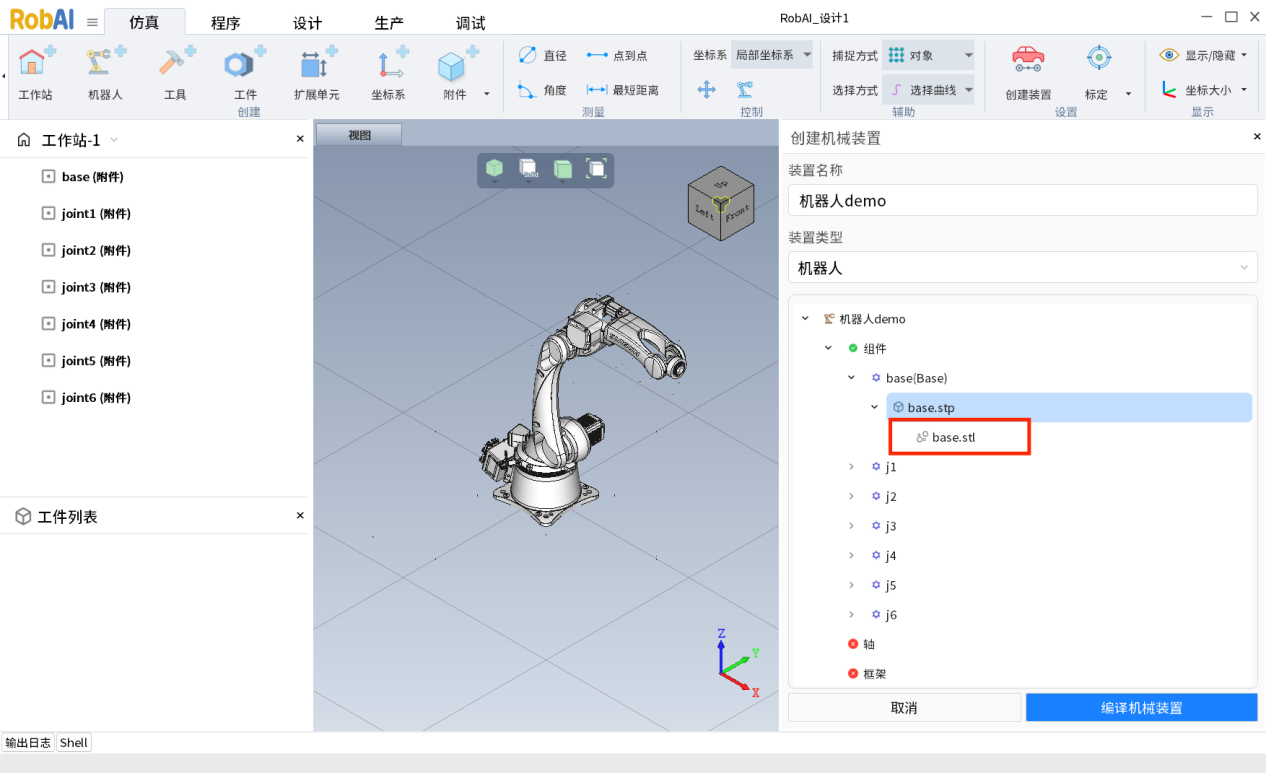Screen dimensions: 1266x773
Task: Select the base.stl file entry
Action: coord(953,437)
